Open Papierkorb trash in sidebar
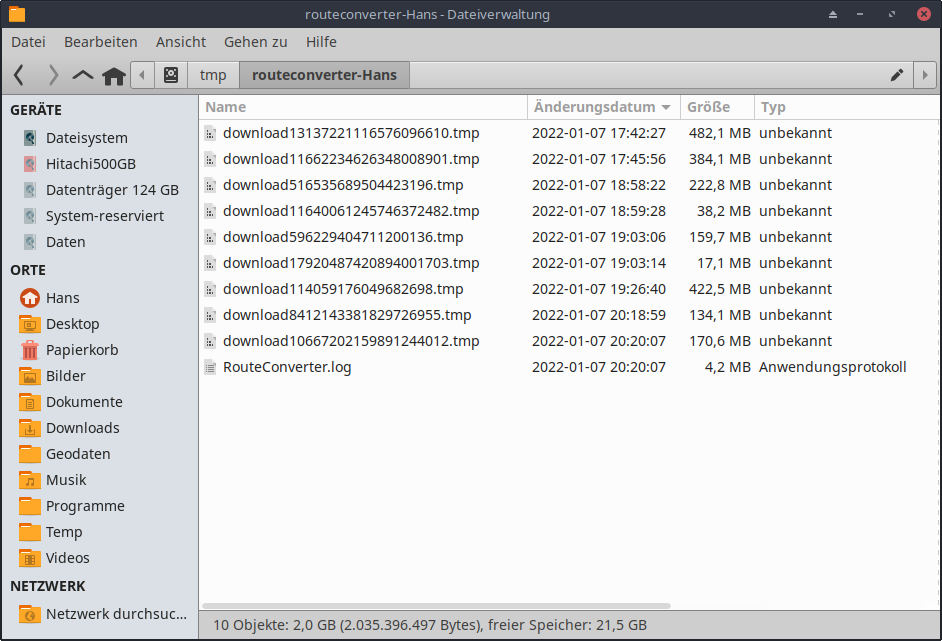The image size is (942, 641). (82, 350)
